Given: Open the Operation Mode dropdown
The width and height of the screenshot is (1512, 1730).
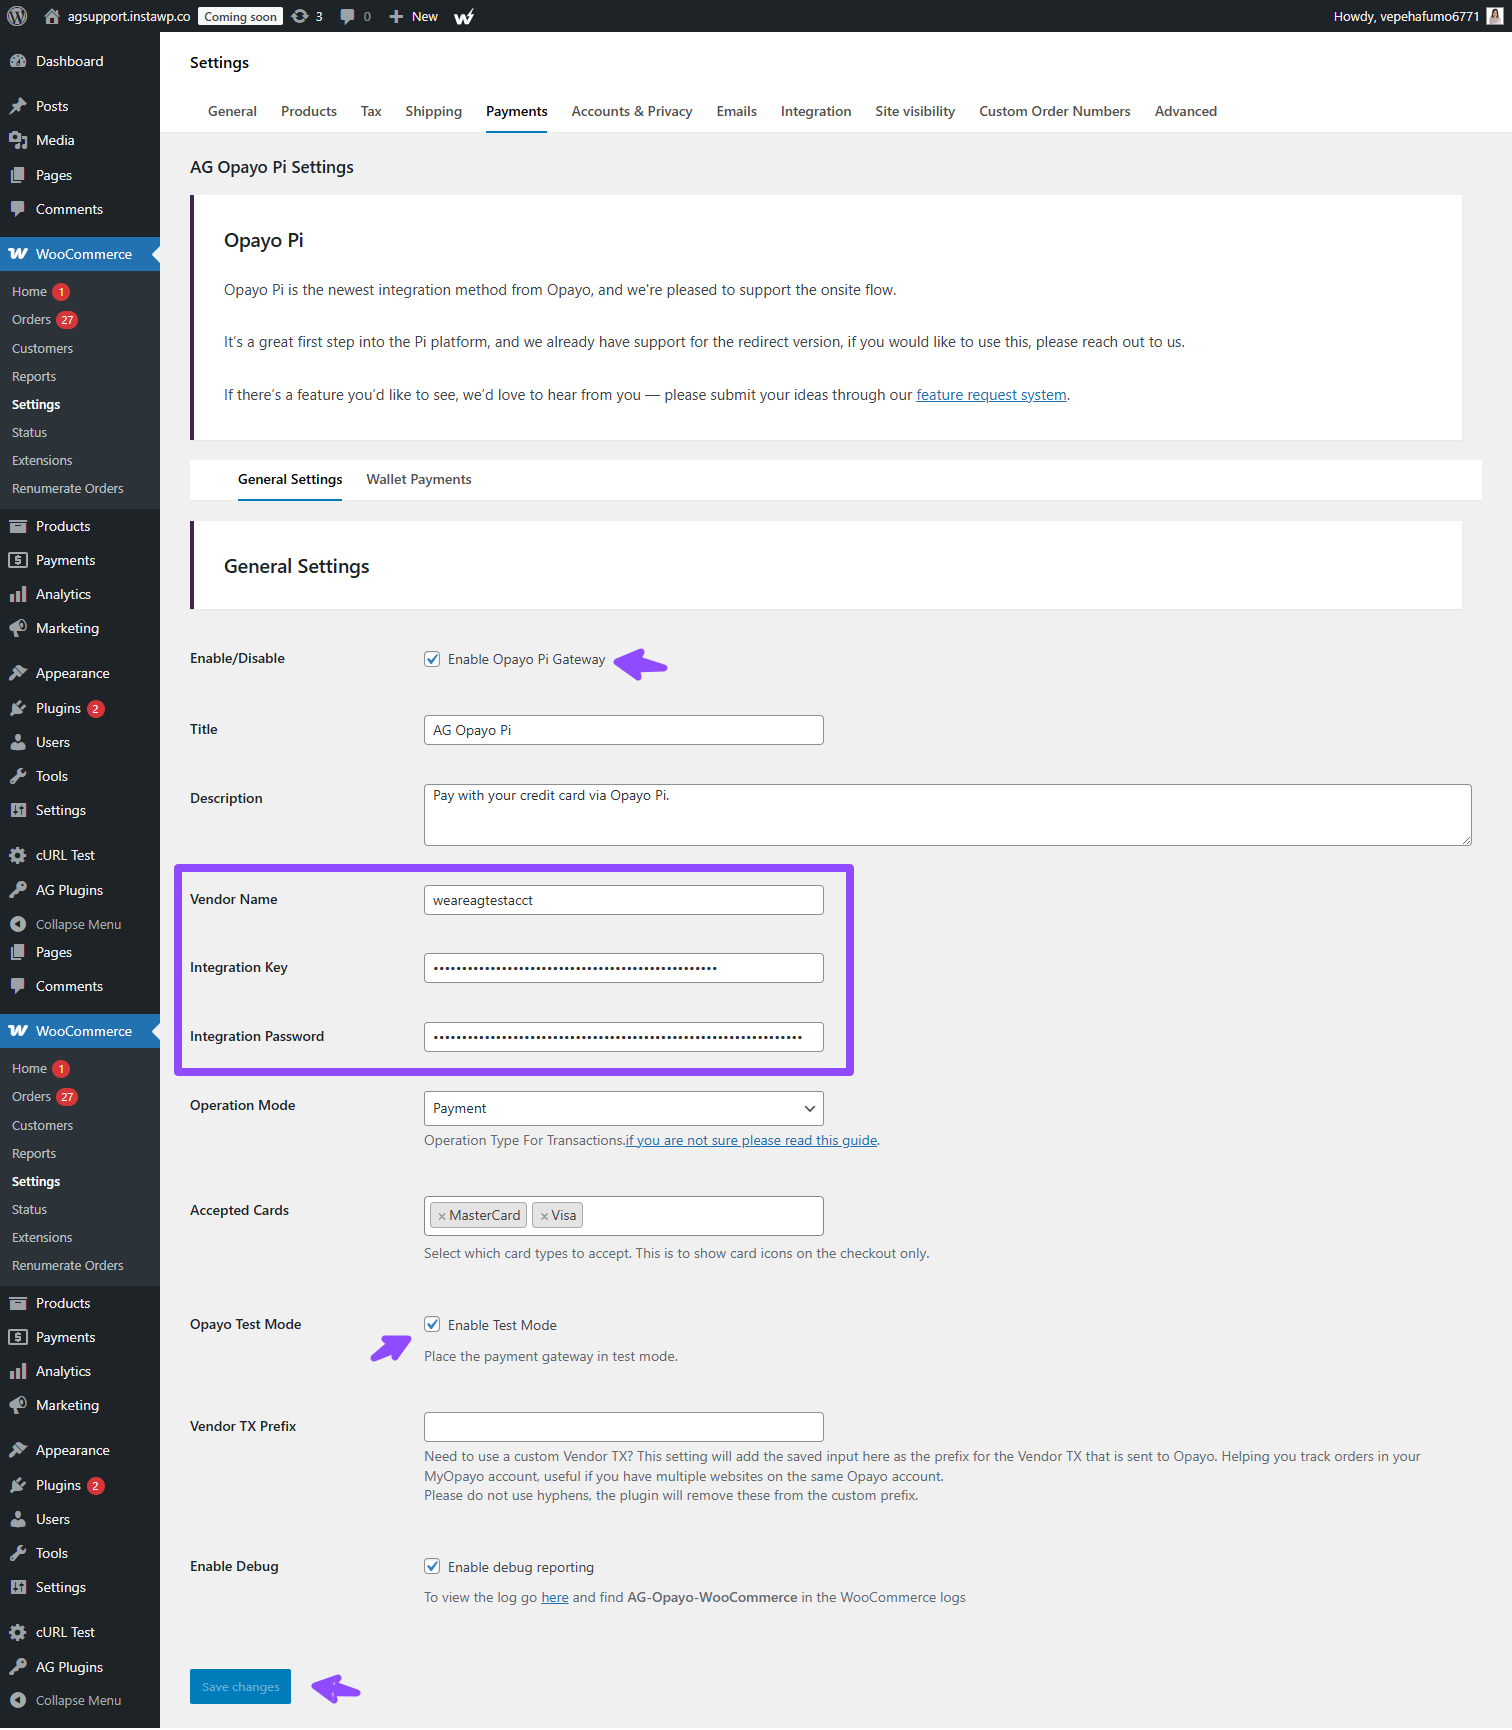Looking at the screenshot, I should click(x=624, y=1108).
